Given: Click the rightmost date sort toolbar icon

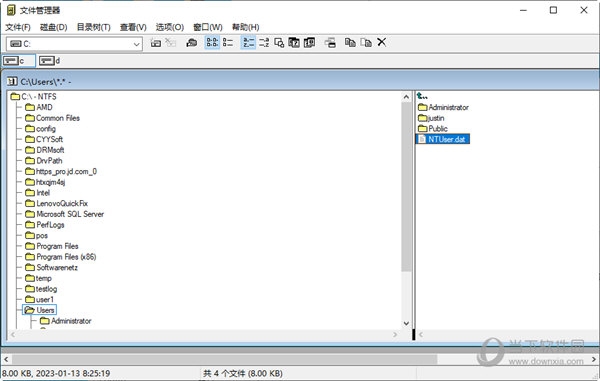Looking at the screenshot, I should tap(309, 42).
